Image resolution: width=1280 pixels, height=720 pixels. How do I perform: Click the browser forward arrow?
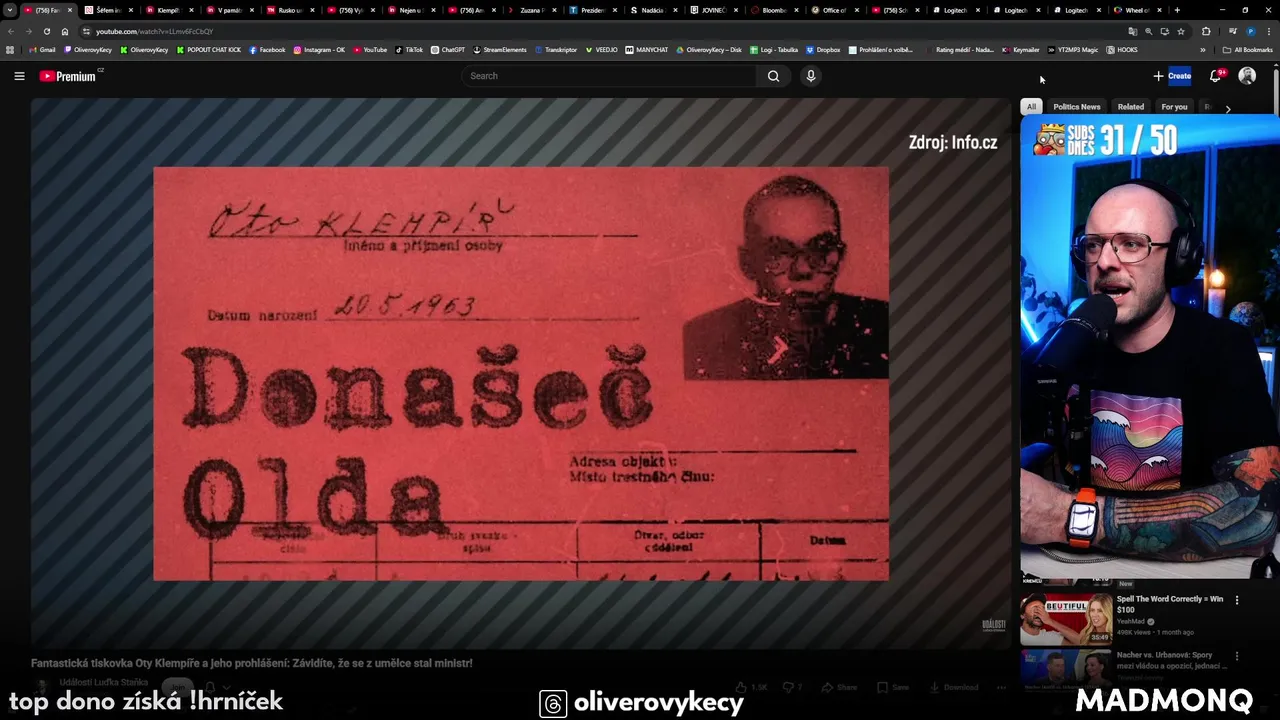pos(30,31)
